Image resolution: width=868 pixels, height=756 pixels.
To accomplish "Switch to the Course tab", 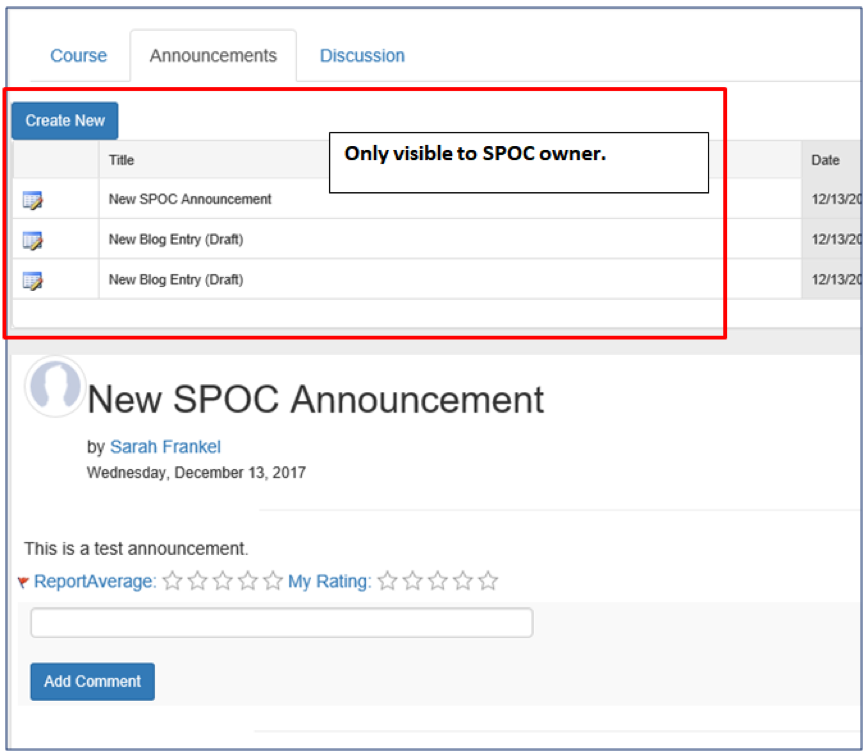I will tap(78, 56).
